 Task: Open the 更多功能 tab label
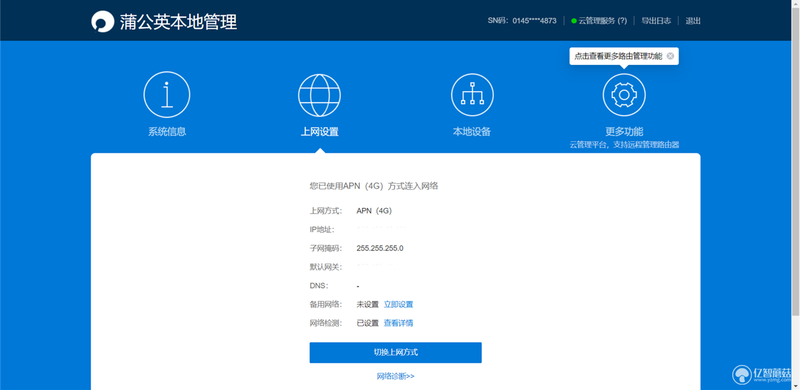[624, 131]
